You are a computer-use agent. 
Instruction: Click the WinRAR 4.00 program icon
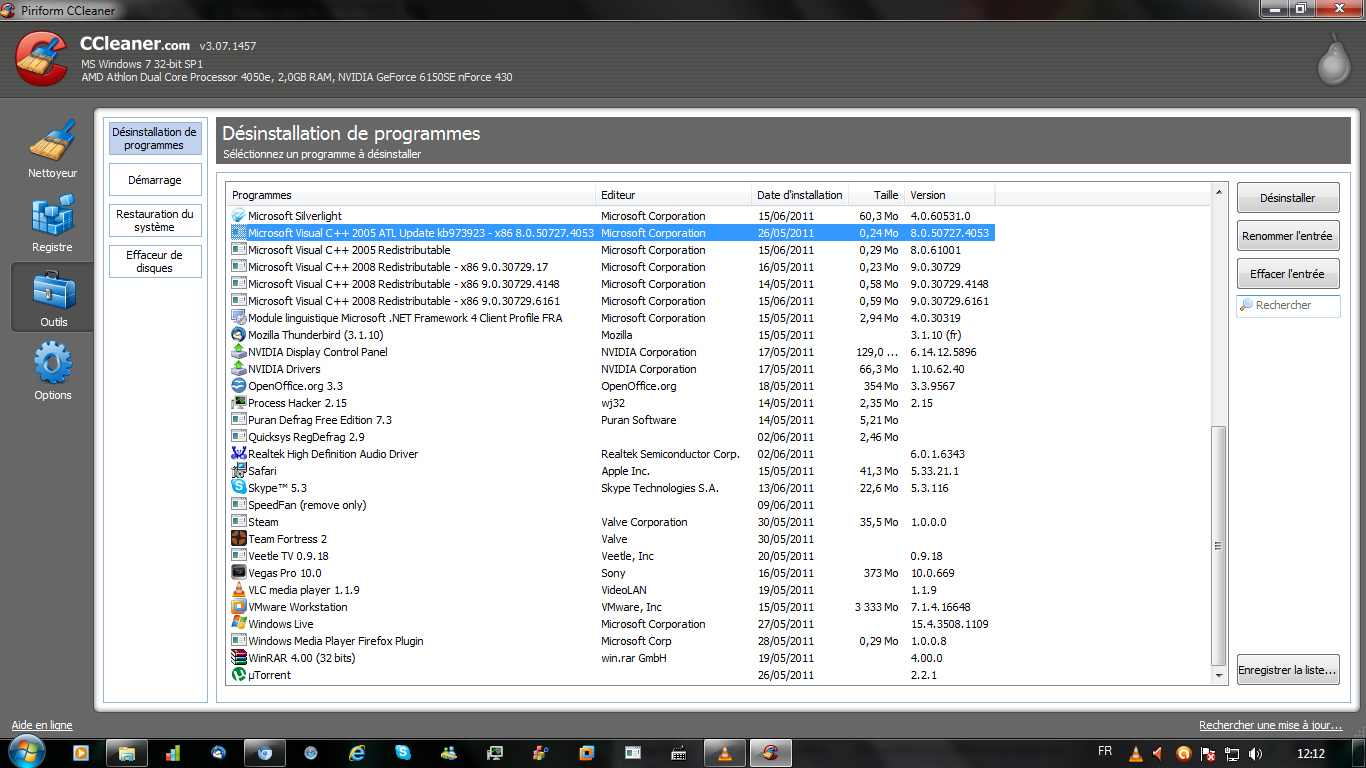[239, 658]
